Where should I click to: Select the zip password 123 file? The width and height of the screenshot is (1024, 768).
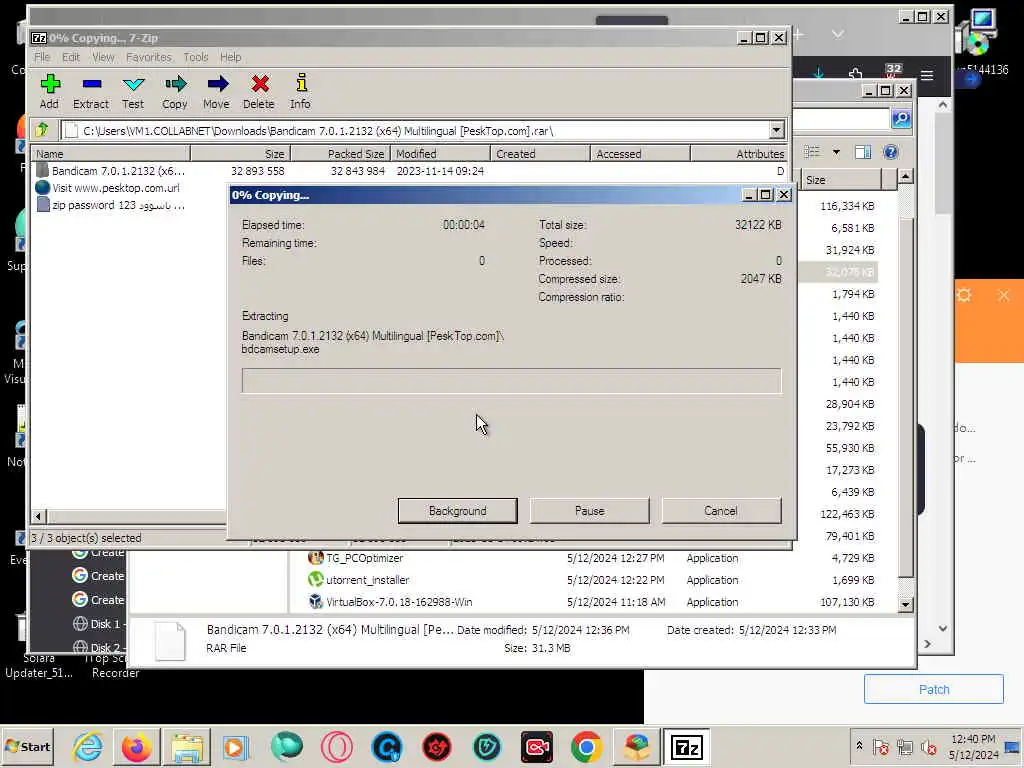110,205
